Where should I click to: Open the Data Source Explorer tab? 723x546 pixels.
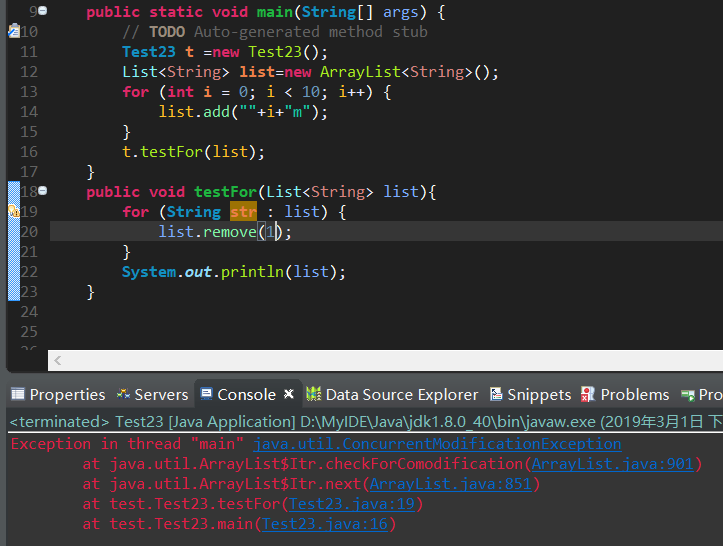(x=392, y=395)
